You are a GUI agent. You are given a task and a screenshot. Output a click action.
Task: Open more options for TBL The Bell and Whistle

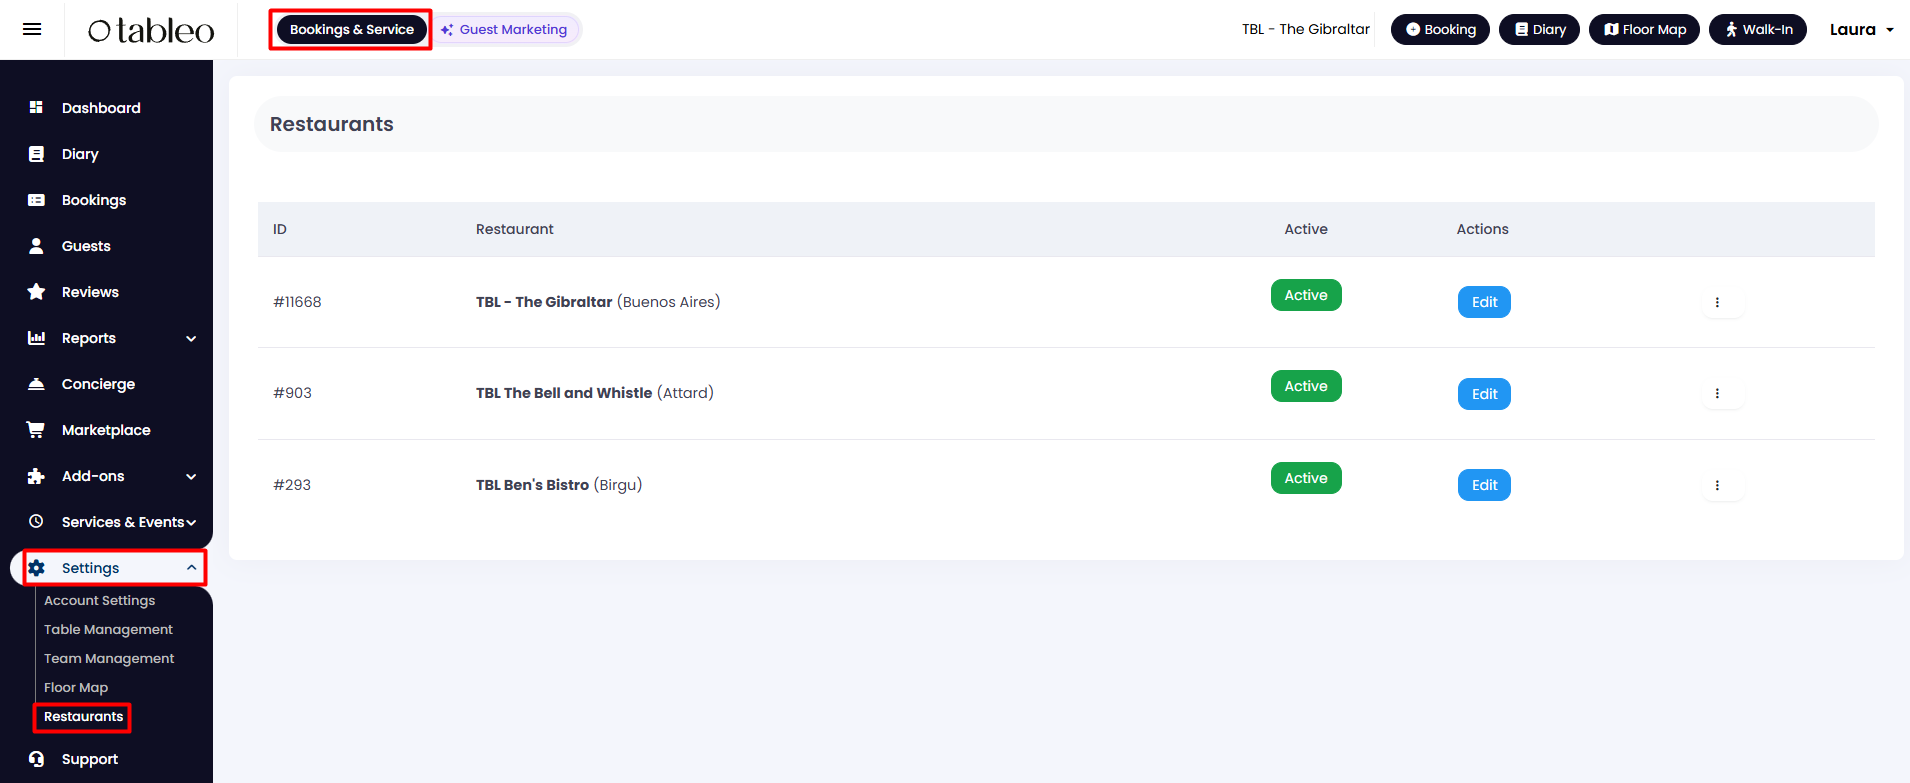(x=1717, y=394)
